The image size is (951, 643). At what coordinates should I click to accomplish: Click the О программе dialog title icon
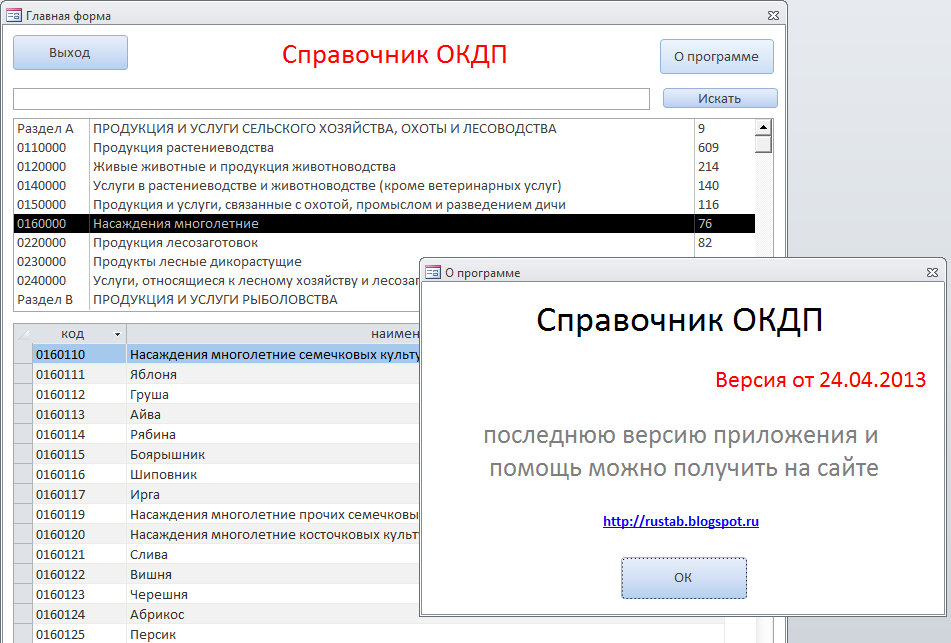point(432,272)
